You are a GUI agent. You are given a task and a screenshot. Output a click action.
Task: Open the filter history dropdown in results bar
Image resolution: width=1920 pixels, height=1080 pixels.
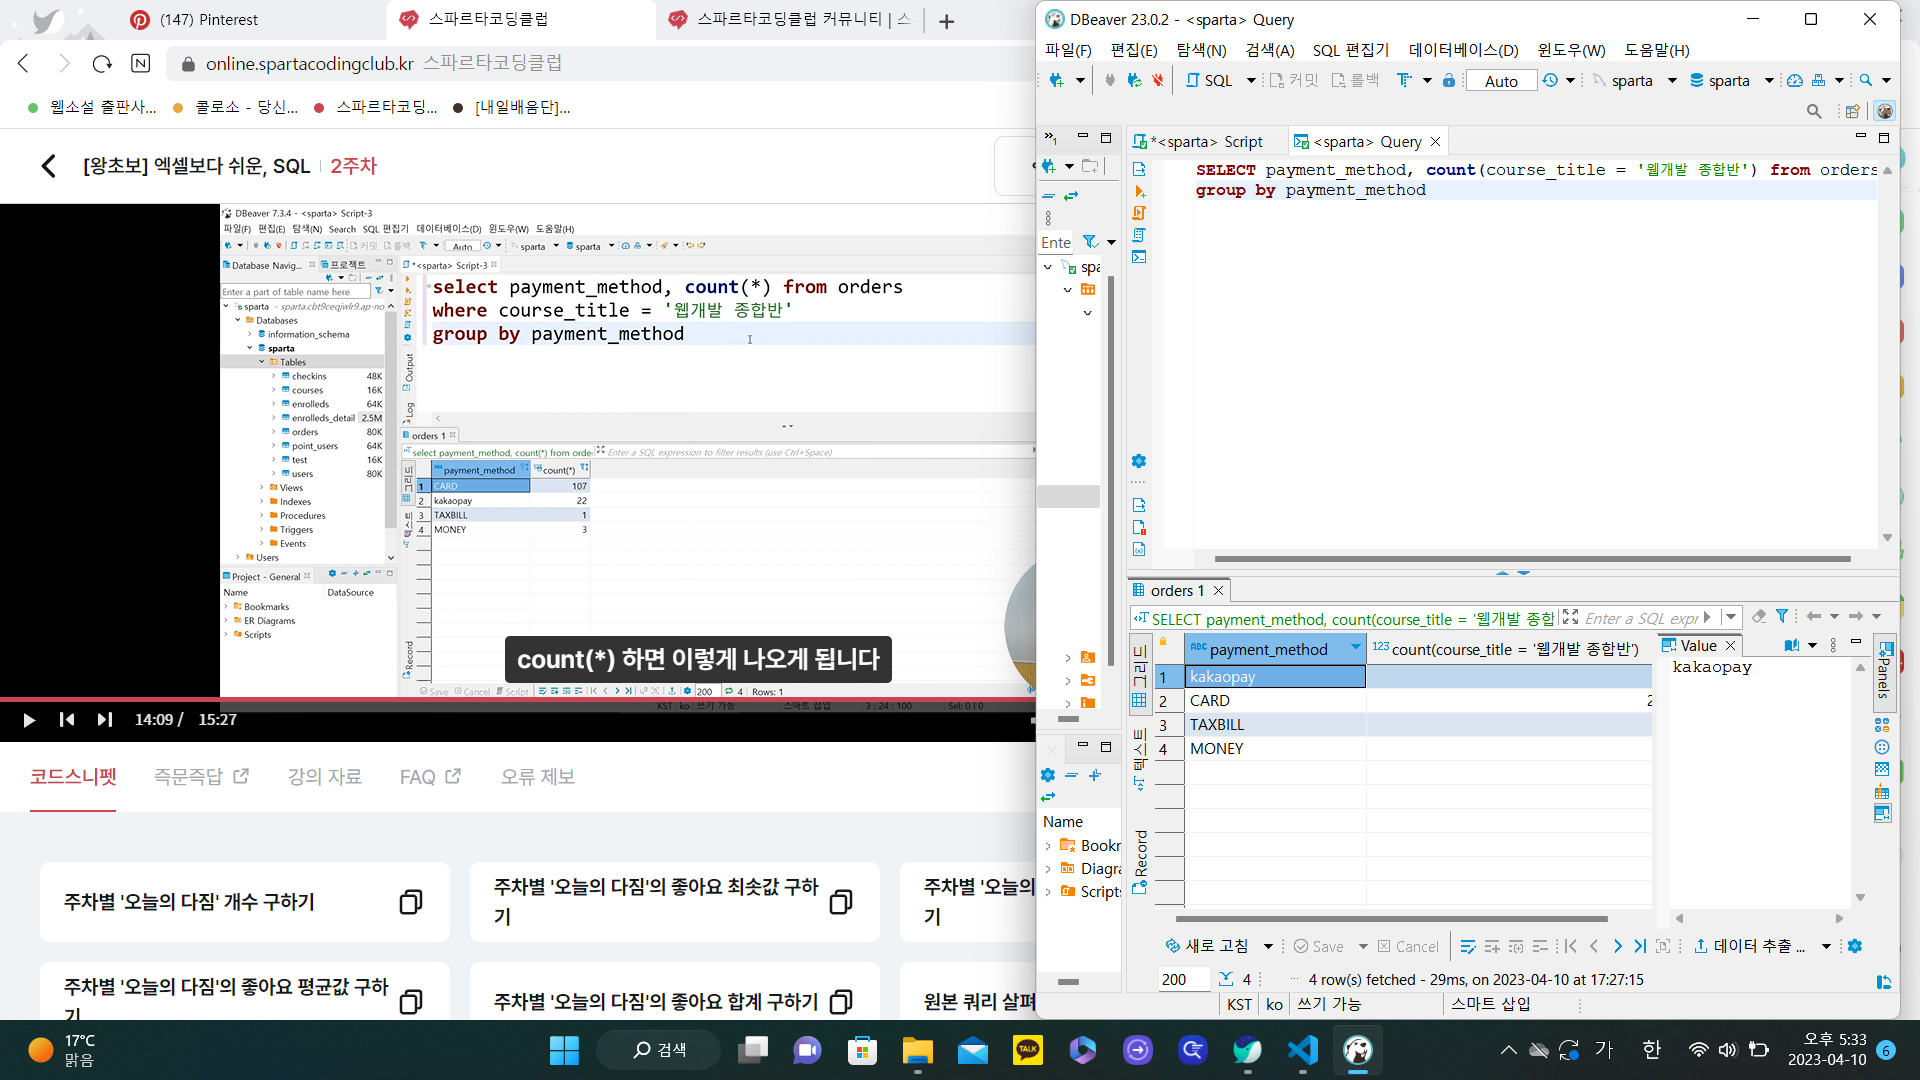[x=1731, y=617]
